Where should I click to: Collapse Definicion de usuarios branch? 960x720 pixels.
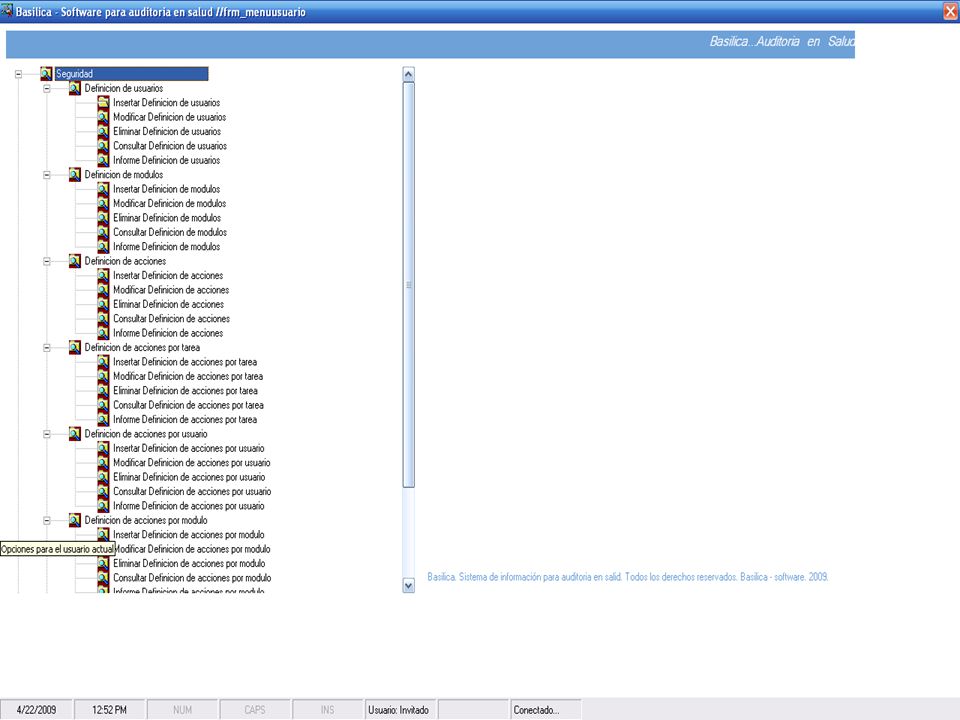tap(47, 89)
